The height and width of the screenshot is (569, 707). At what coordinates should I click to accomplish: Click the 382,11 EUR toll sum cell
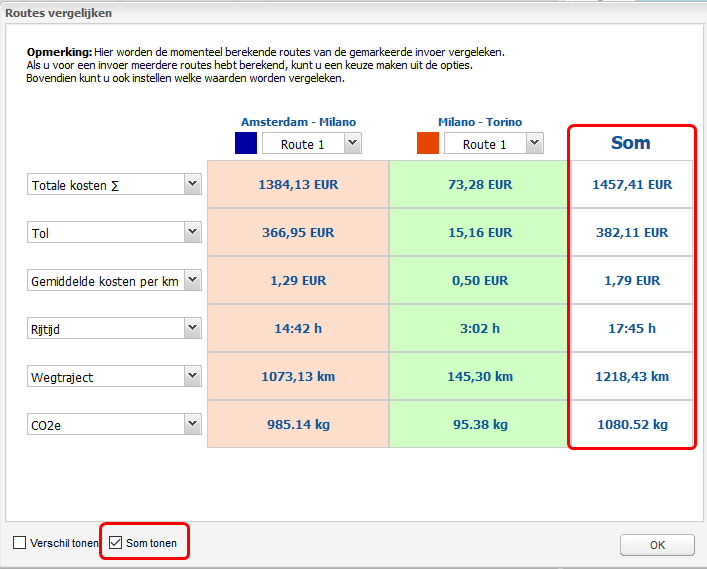click(632, 232)
